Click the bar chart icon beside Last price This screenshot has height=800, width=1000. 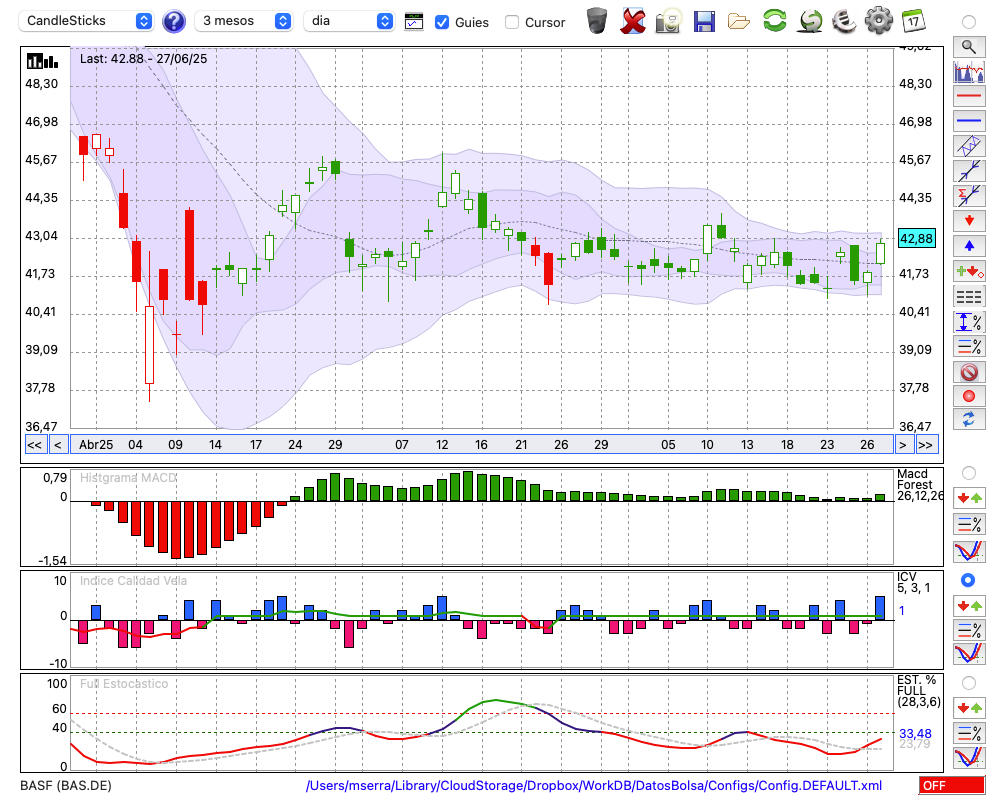pos(42,61)
